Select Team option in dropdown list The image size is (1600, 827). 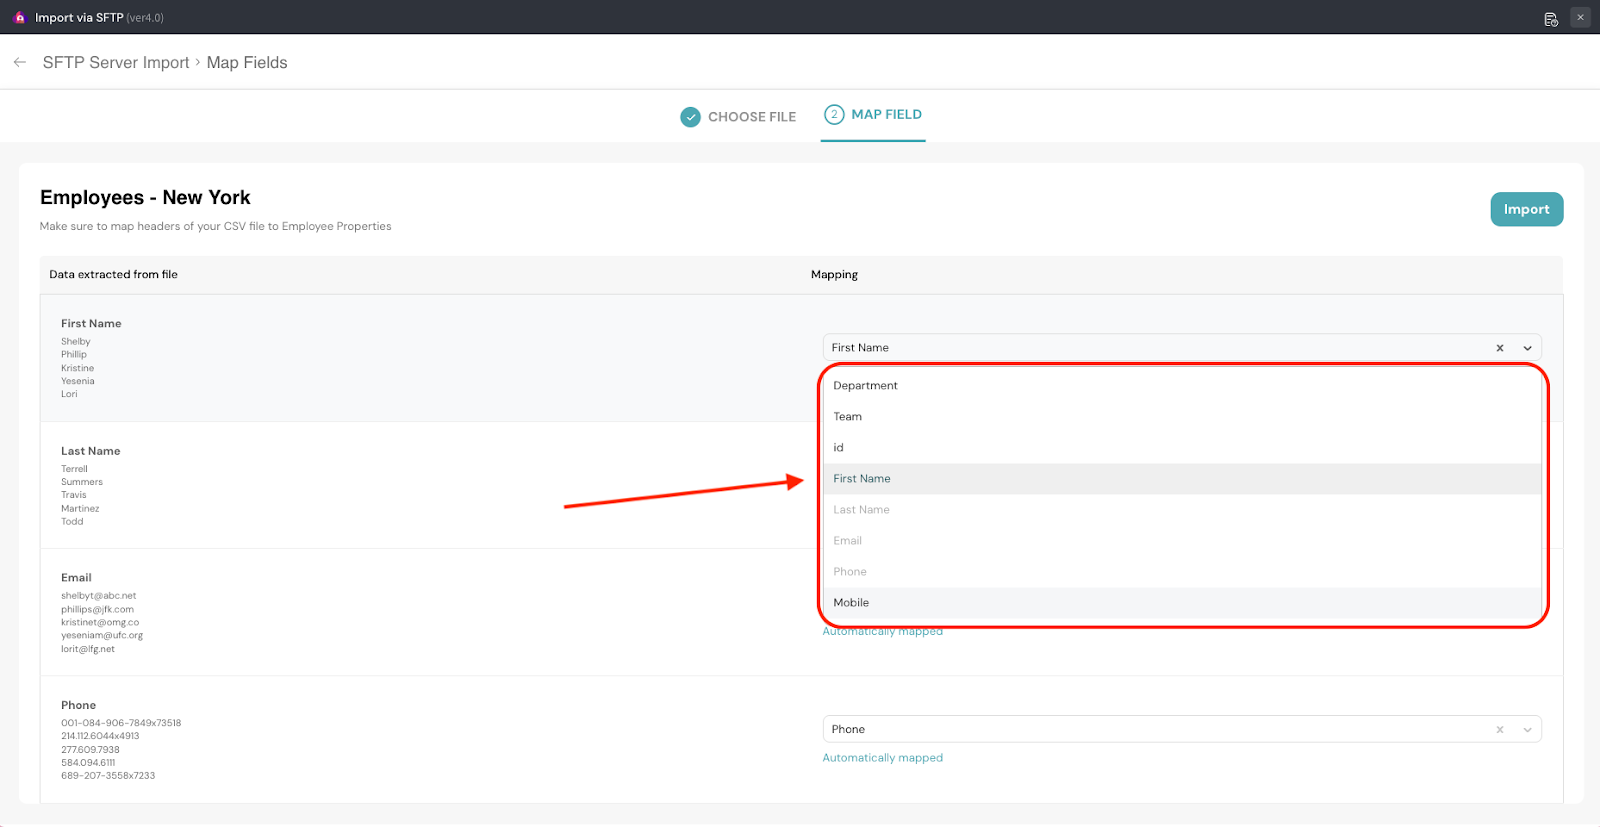(847, 417)
